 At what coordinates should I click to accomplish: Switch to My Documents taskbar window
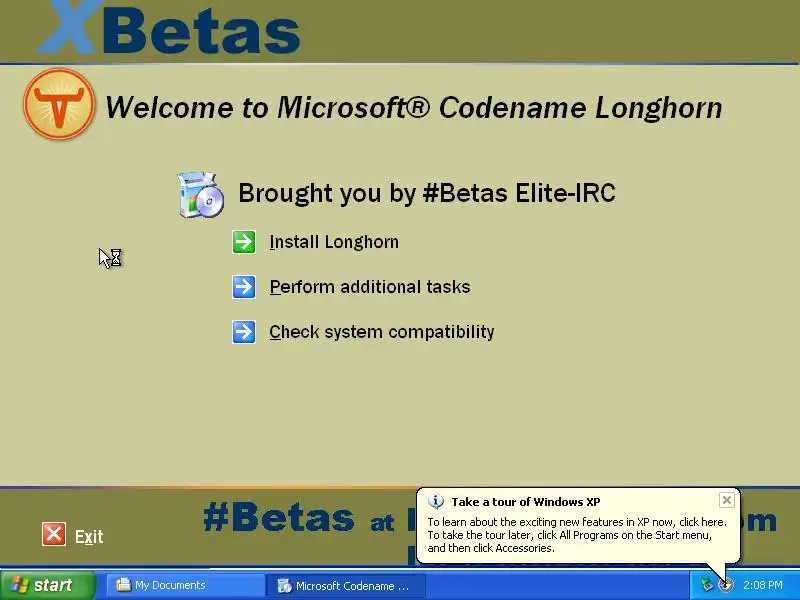(185, 585)
